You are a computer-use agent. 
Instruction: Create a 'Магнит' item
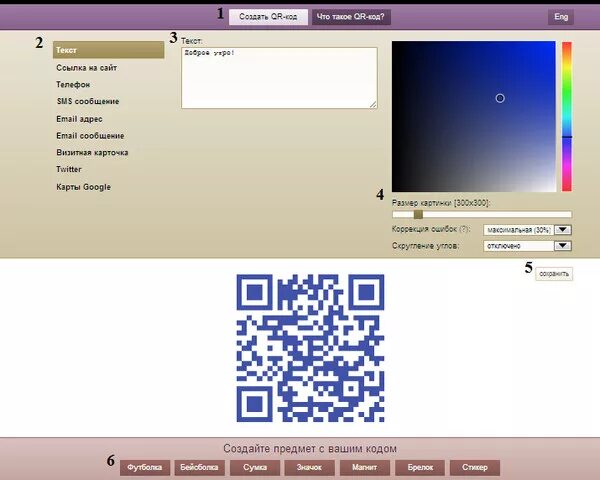pyautogui.click(x=365, y=467)
